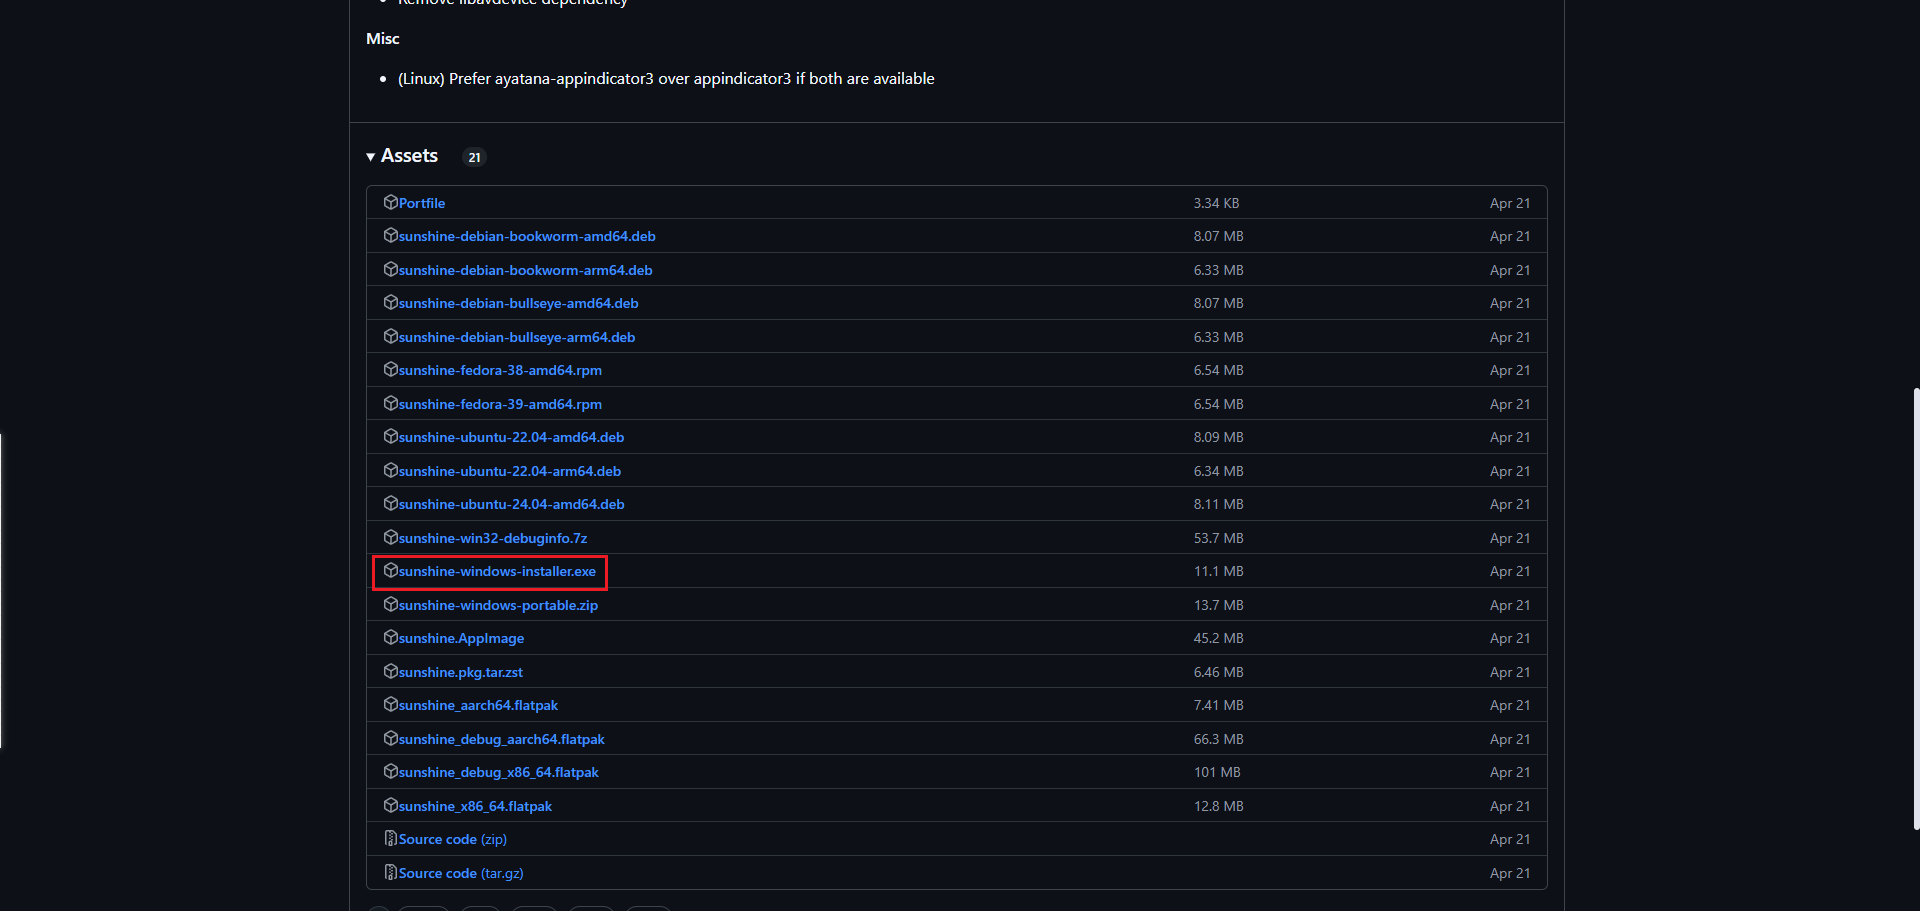The height and width of the screenshot is (911, 1920).
Task: Click package icon for sunshine-ubuntu-24.04-amd64.deb
Action: [x=391, y=504]
